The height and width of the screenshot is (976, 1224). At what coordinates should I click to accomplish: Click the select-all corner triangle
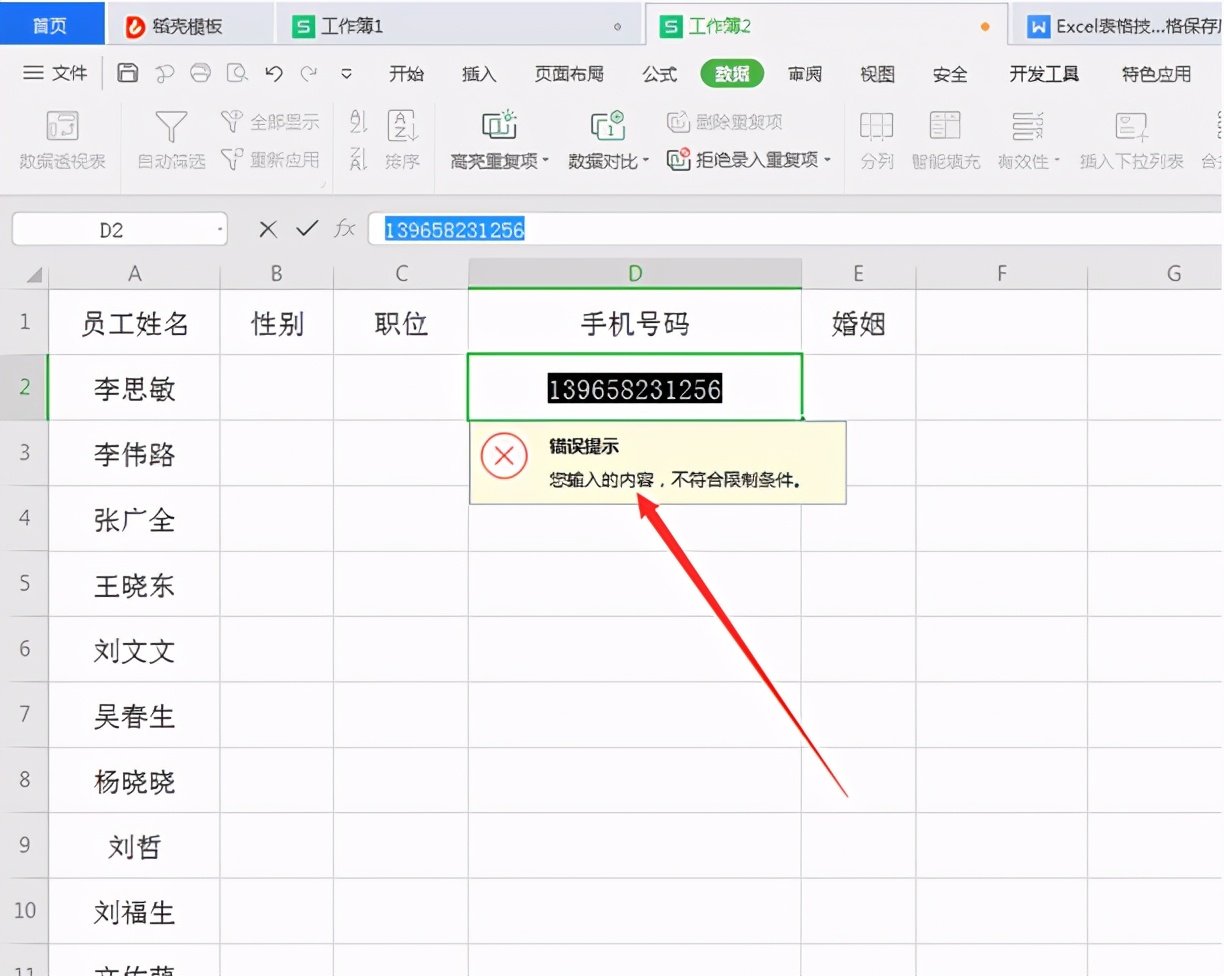(x=33, y=274)
